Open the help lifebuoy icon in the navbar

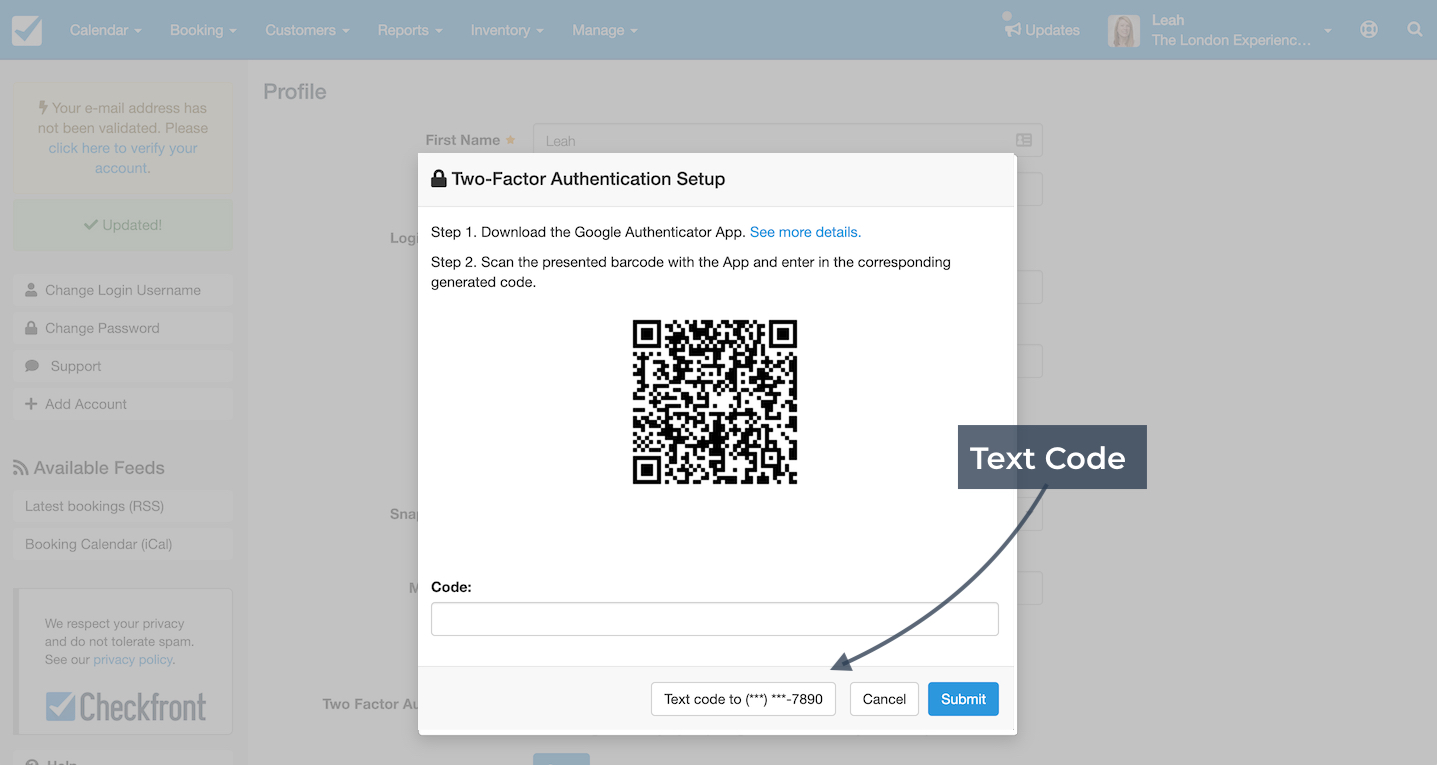1369,30
